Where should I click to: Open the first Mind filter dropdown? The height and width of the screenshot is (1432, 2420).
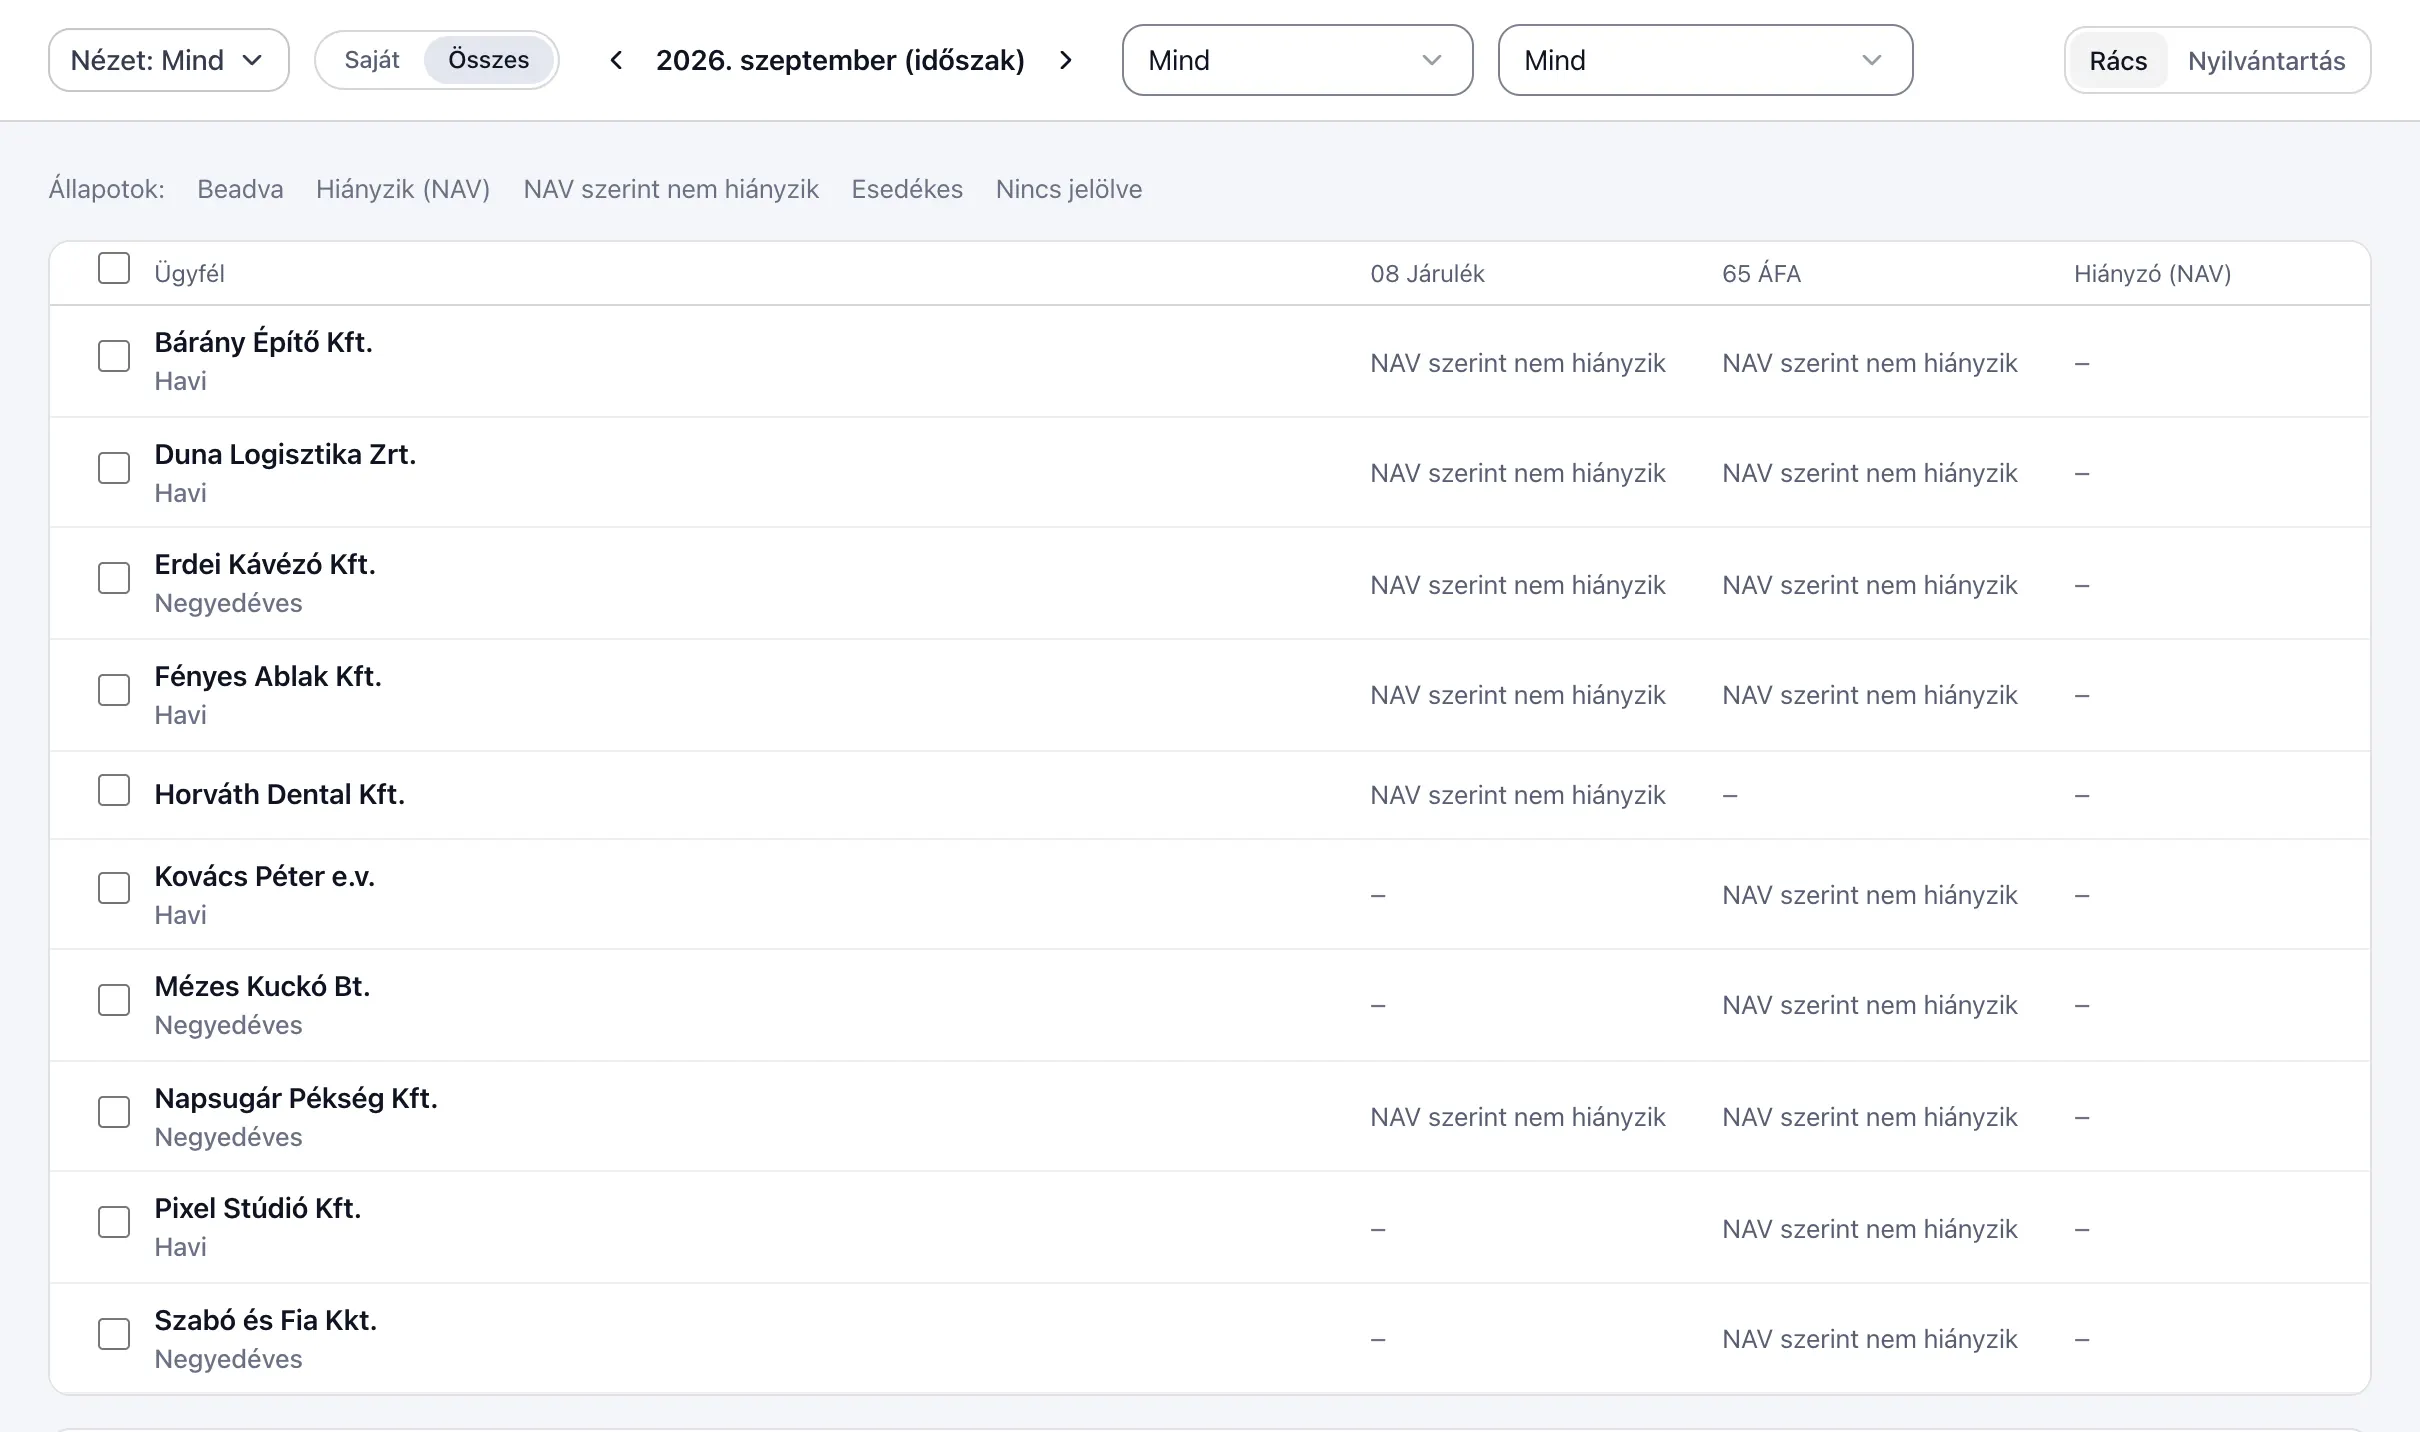click(1297, 60)
